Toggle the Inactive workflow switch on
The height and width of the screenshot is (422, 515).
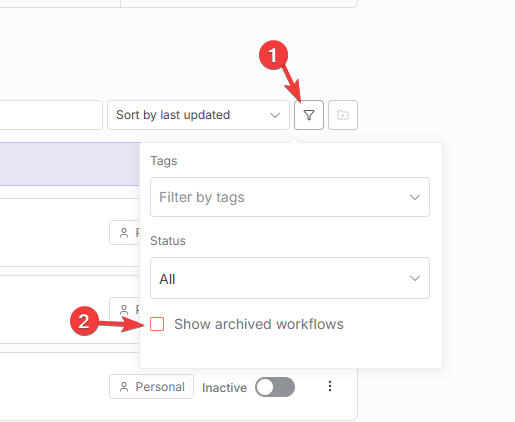pos(275,387)
